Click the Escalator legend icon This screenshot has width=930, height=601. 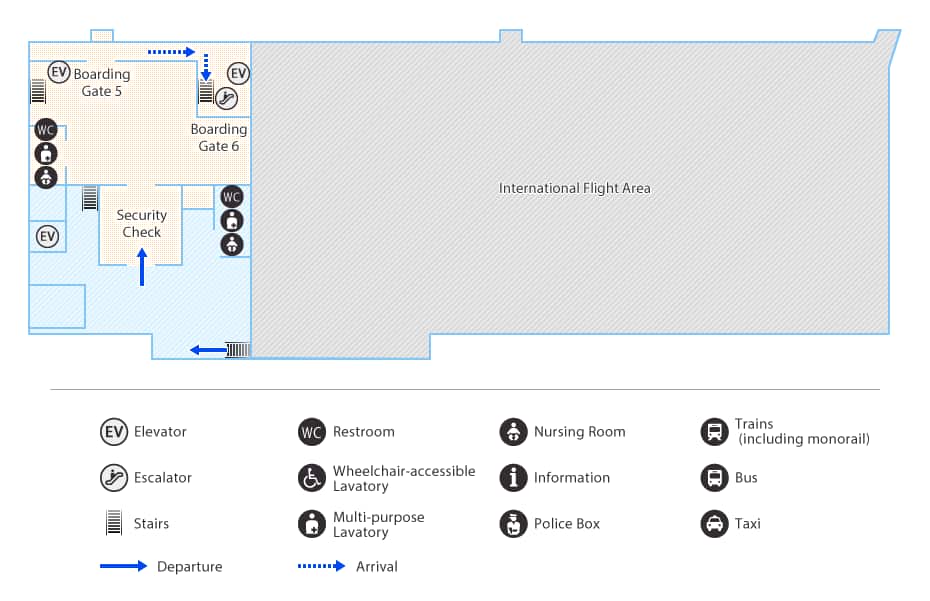(x=114, y=478)
